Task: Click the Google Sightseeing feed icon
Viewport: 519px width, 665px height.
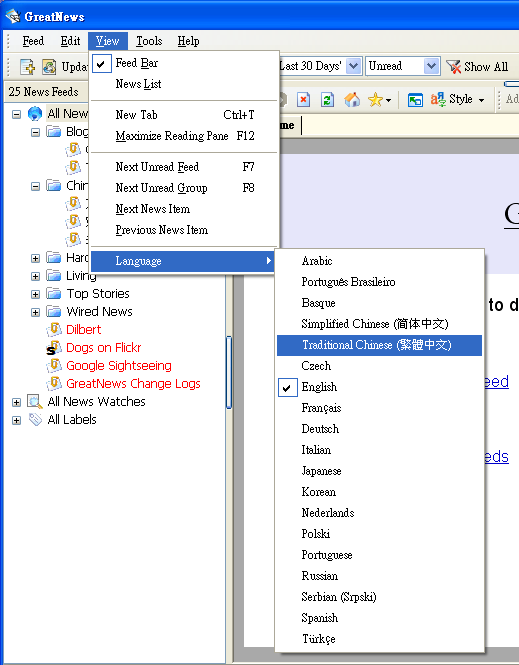Action: click(x=54, y=366)
